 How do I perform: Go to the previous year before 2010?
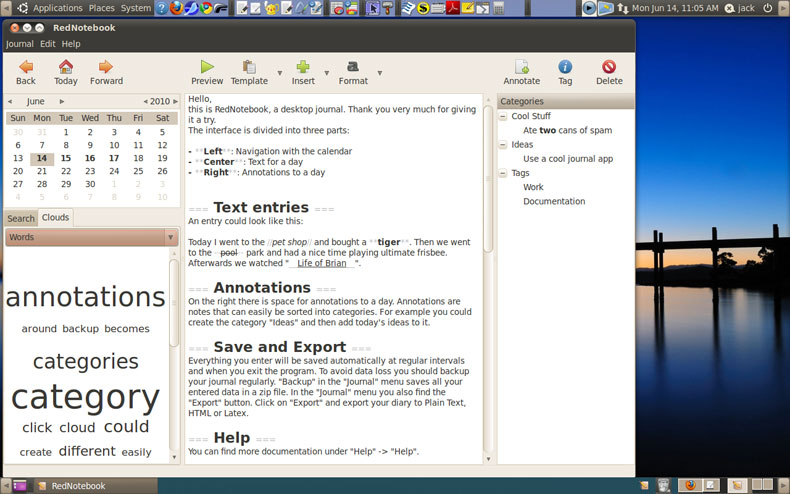pyautogui.click(x=146, y=101)
